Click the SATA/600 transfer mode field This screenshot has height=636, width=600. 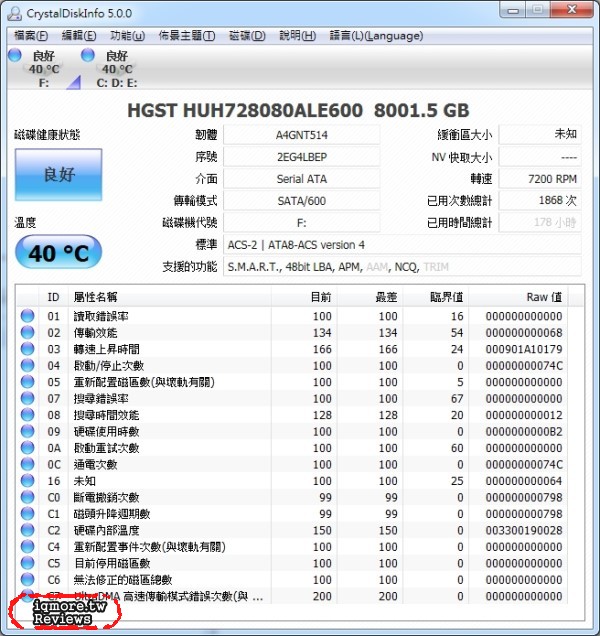click(x=301, y=200)
